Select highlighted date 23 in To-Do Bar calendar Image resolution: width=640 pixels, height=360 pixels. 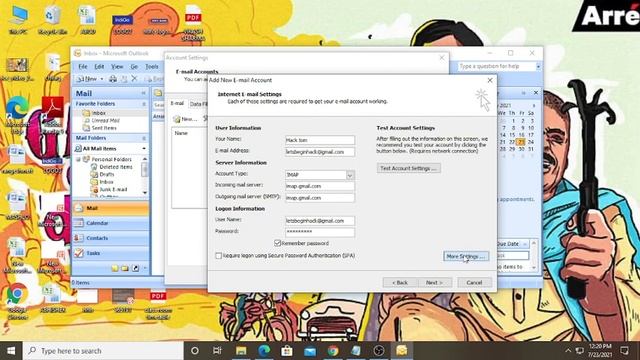tap(521, 142)
